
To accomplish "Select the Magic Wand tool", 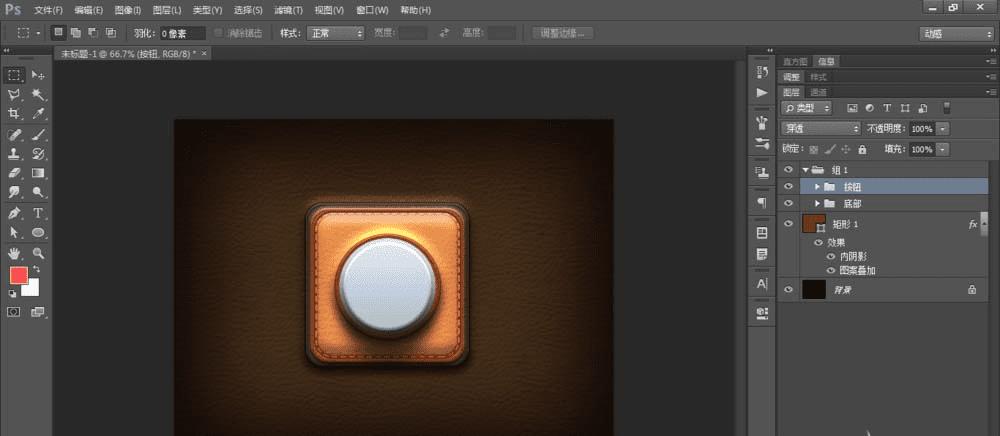I will (x=38, y=94).
